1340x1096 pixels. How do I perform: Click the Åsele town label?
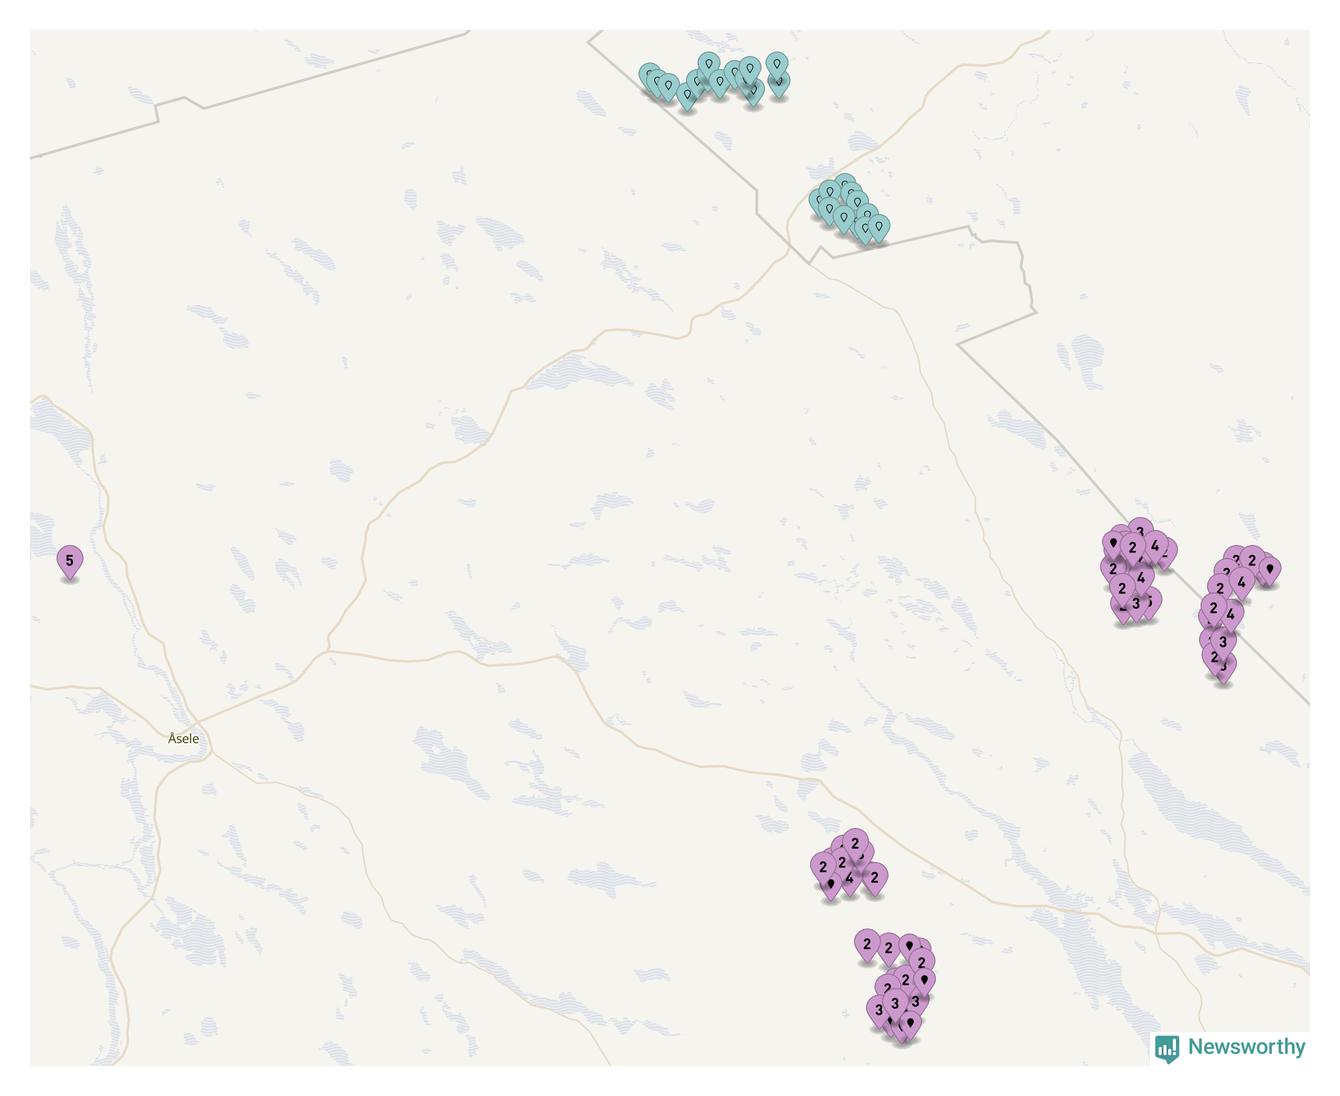coord(183,739)
